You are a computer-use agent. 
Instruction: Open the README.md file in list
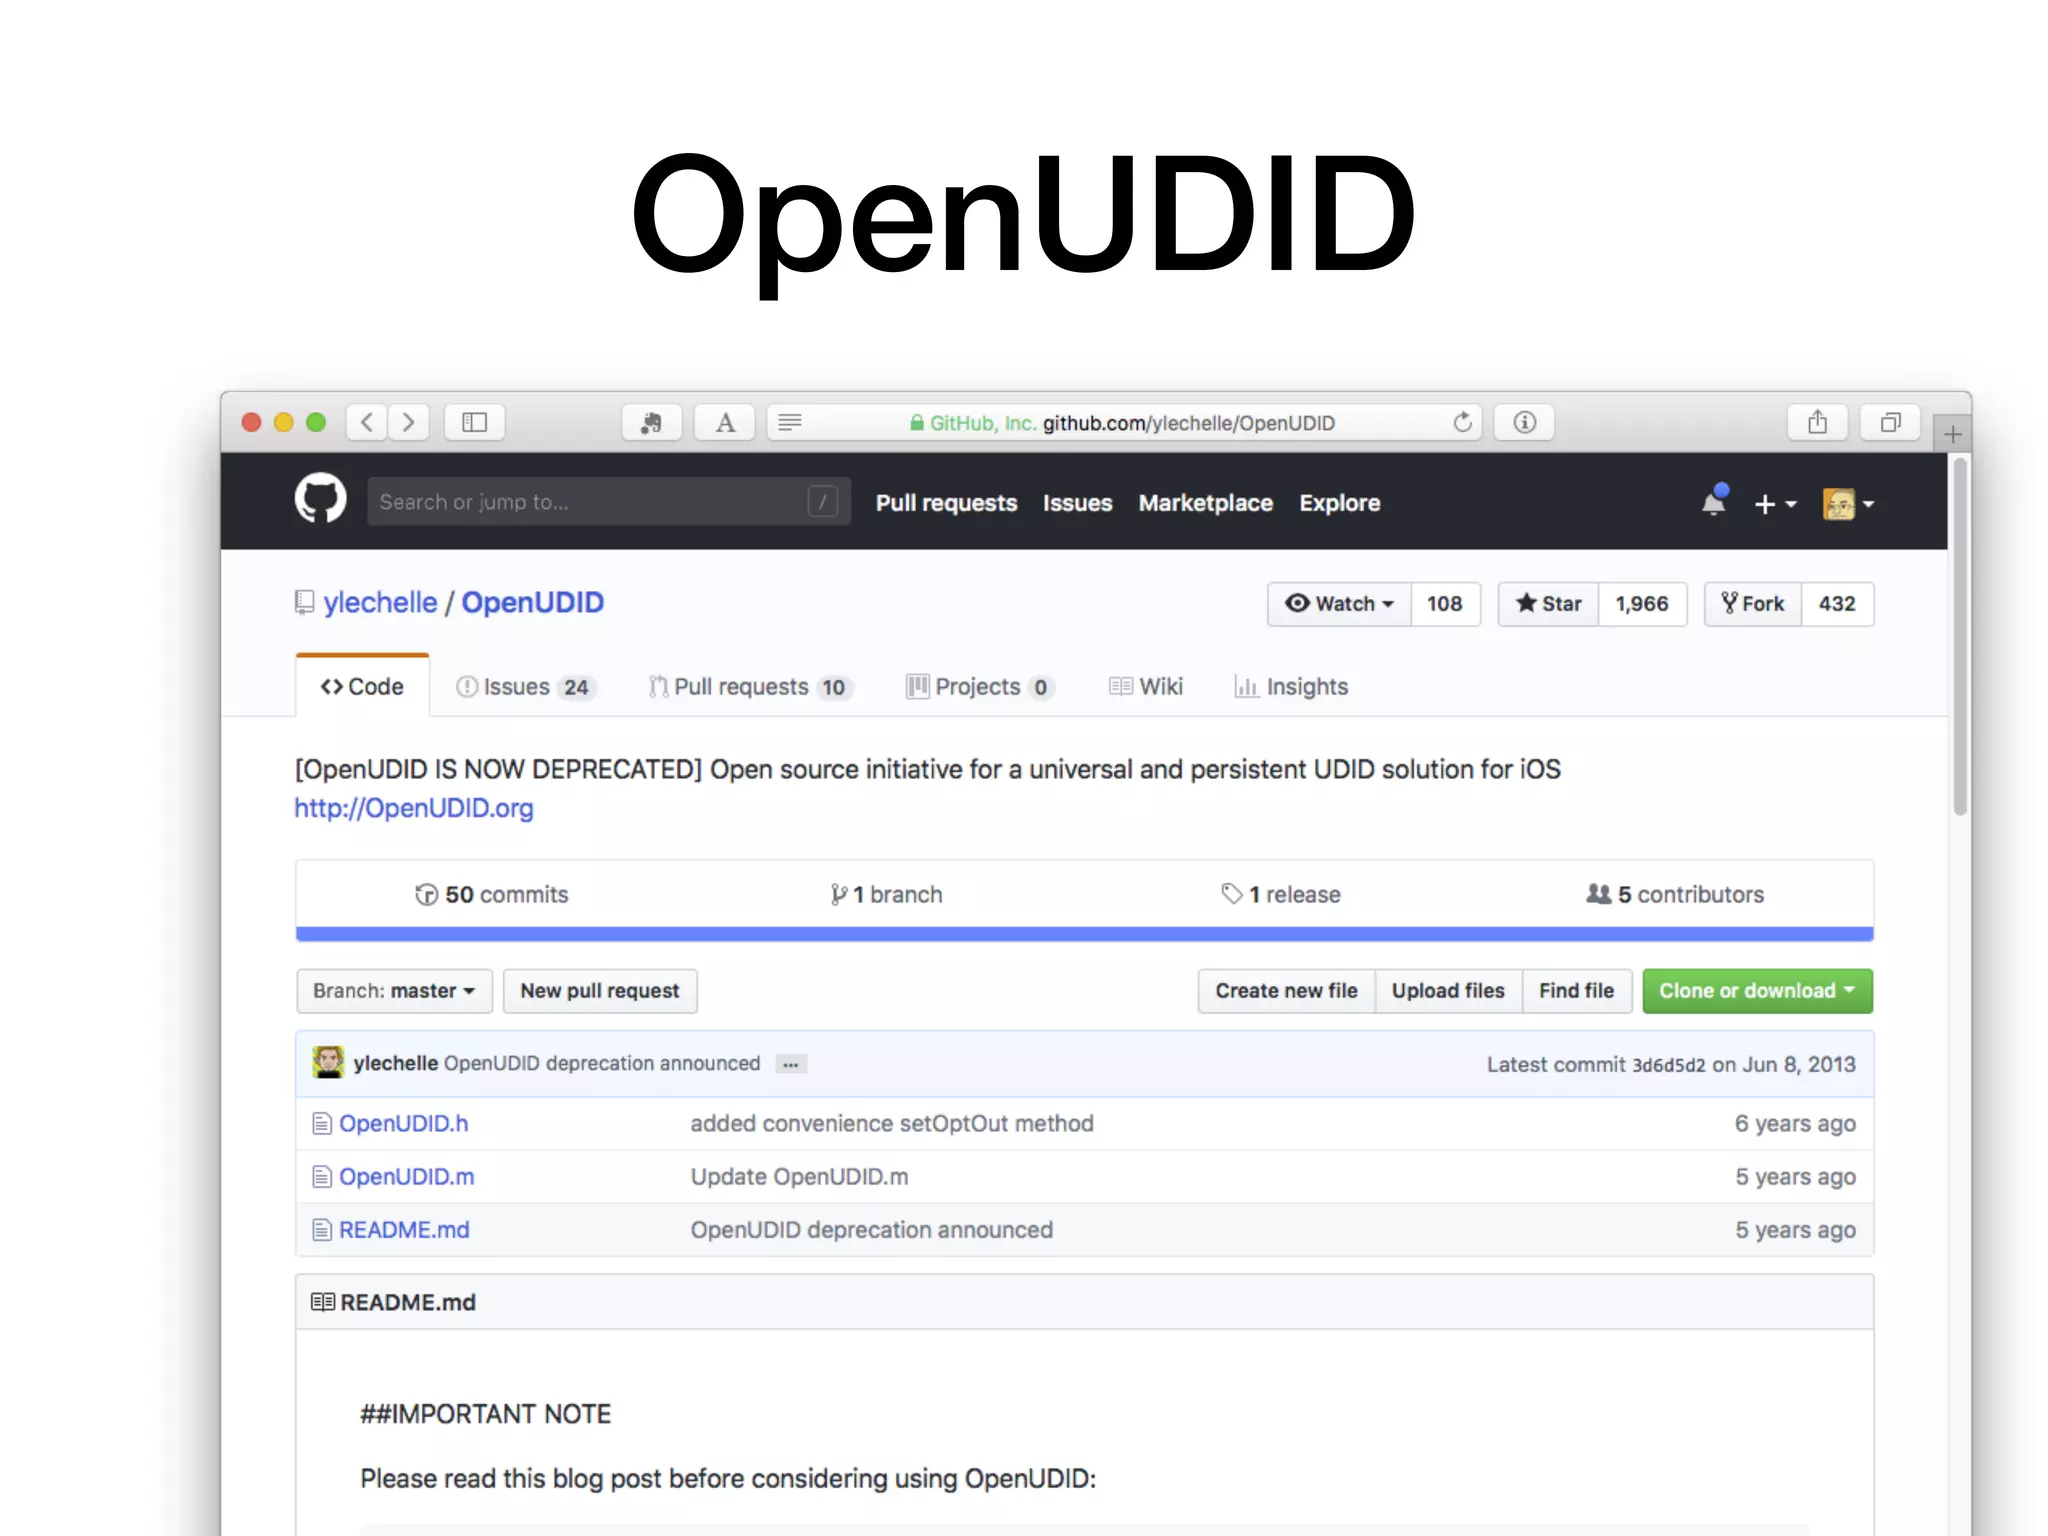pyautogui.click(x=404, y=1230)
